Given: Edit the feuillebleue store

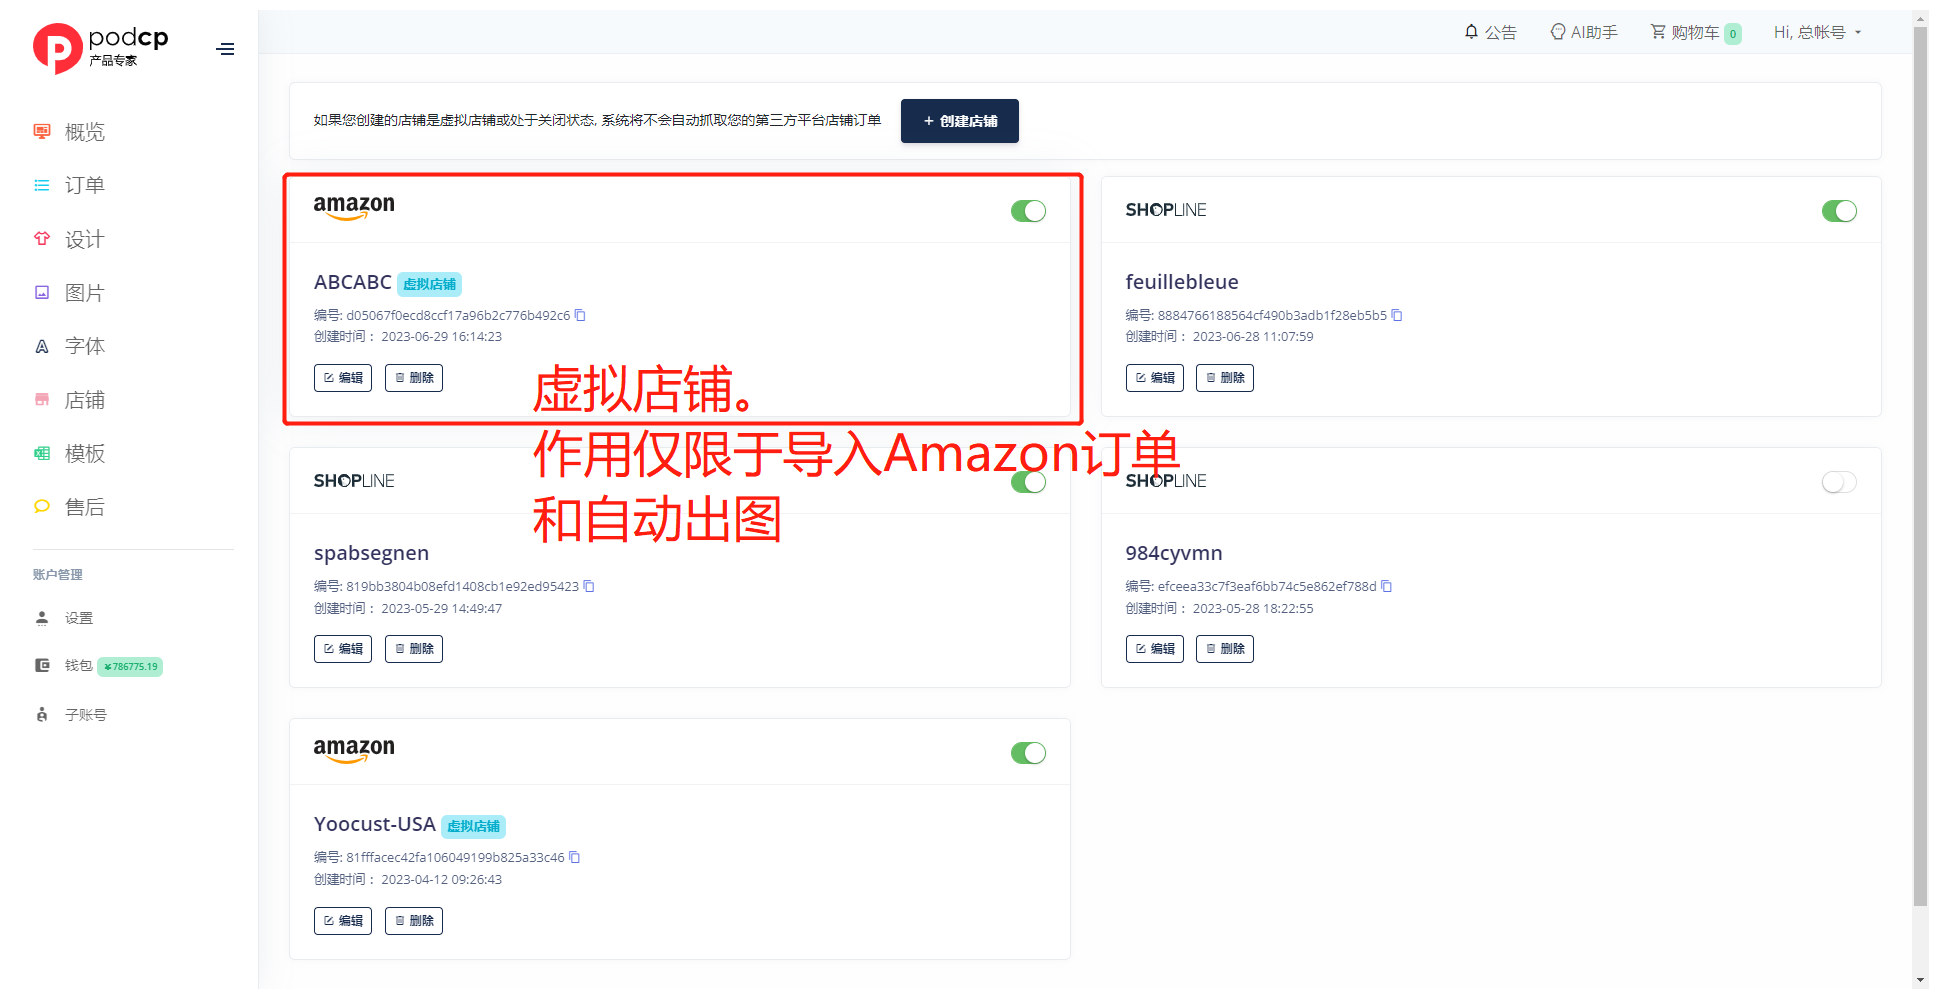Looking at the screenshot, I should coord(1155,378).
